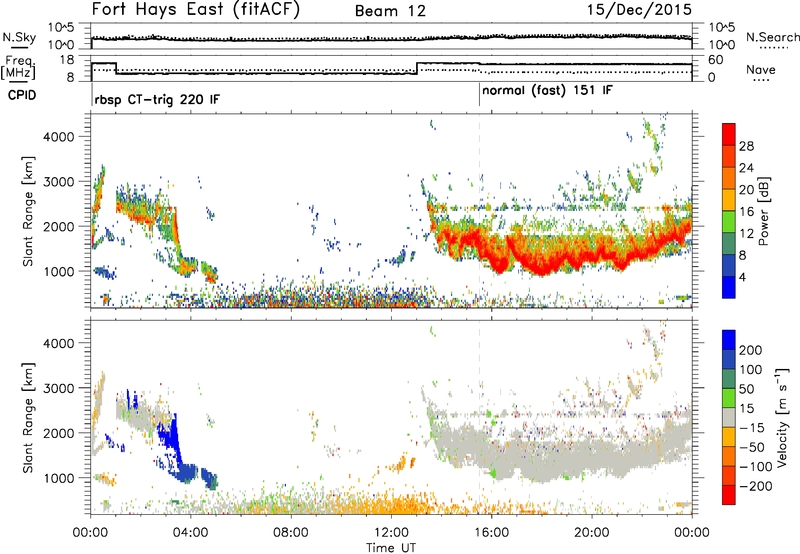Click the "4" tick on the Power color bar

pos(743,277)
